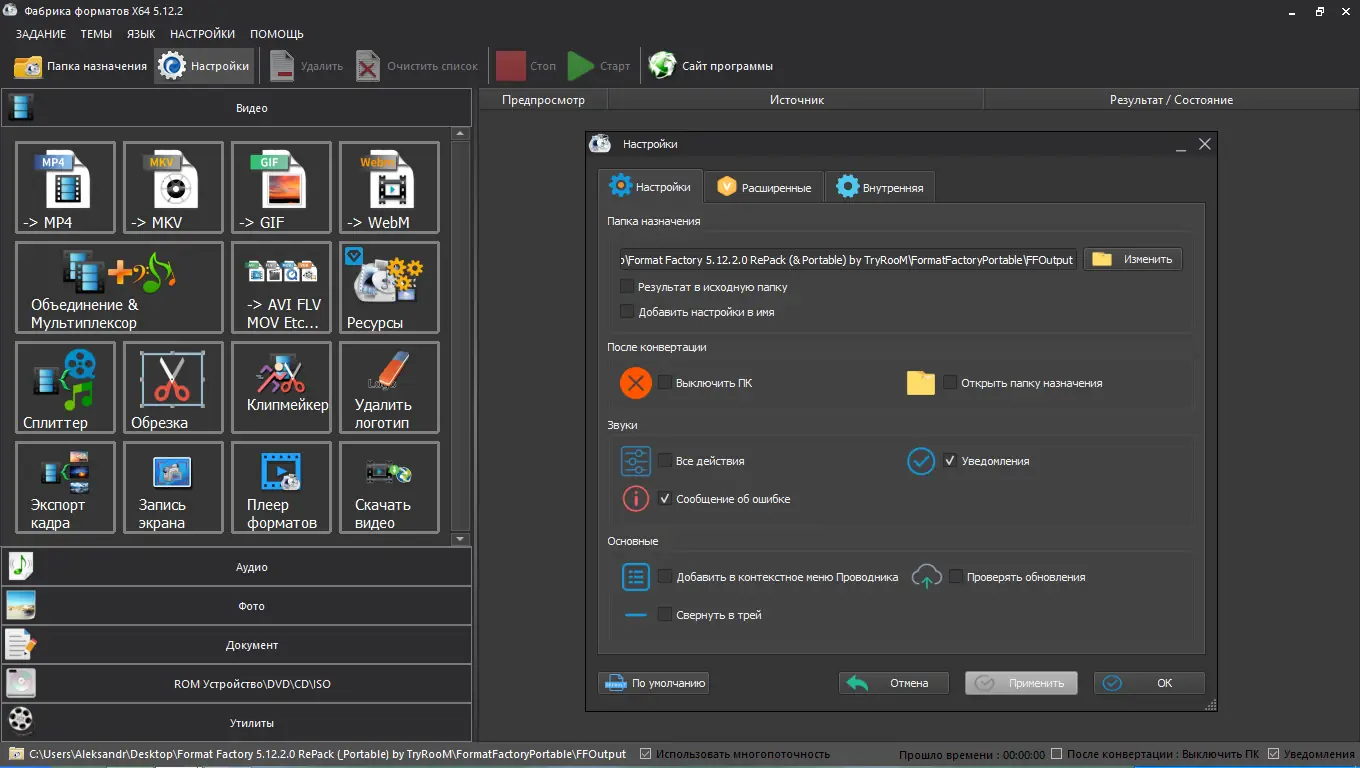1360x768 pixels.
Task: Open the Экспорт кадра tool
Action: (66, 488)
